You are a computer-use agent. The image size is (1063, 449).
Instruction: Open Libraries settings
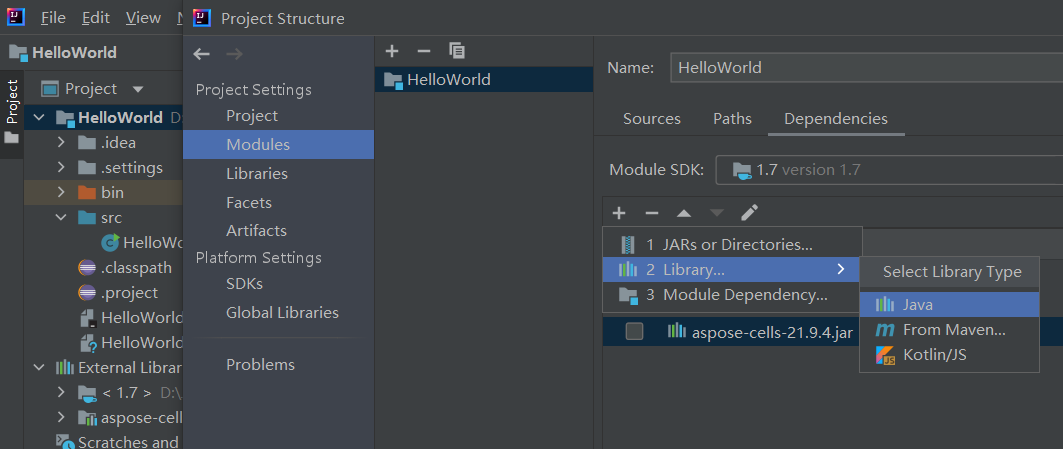tap(257, 174)
